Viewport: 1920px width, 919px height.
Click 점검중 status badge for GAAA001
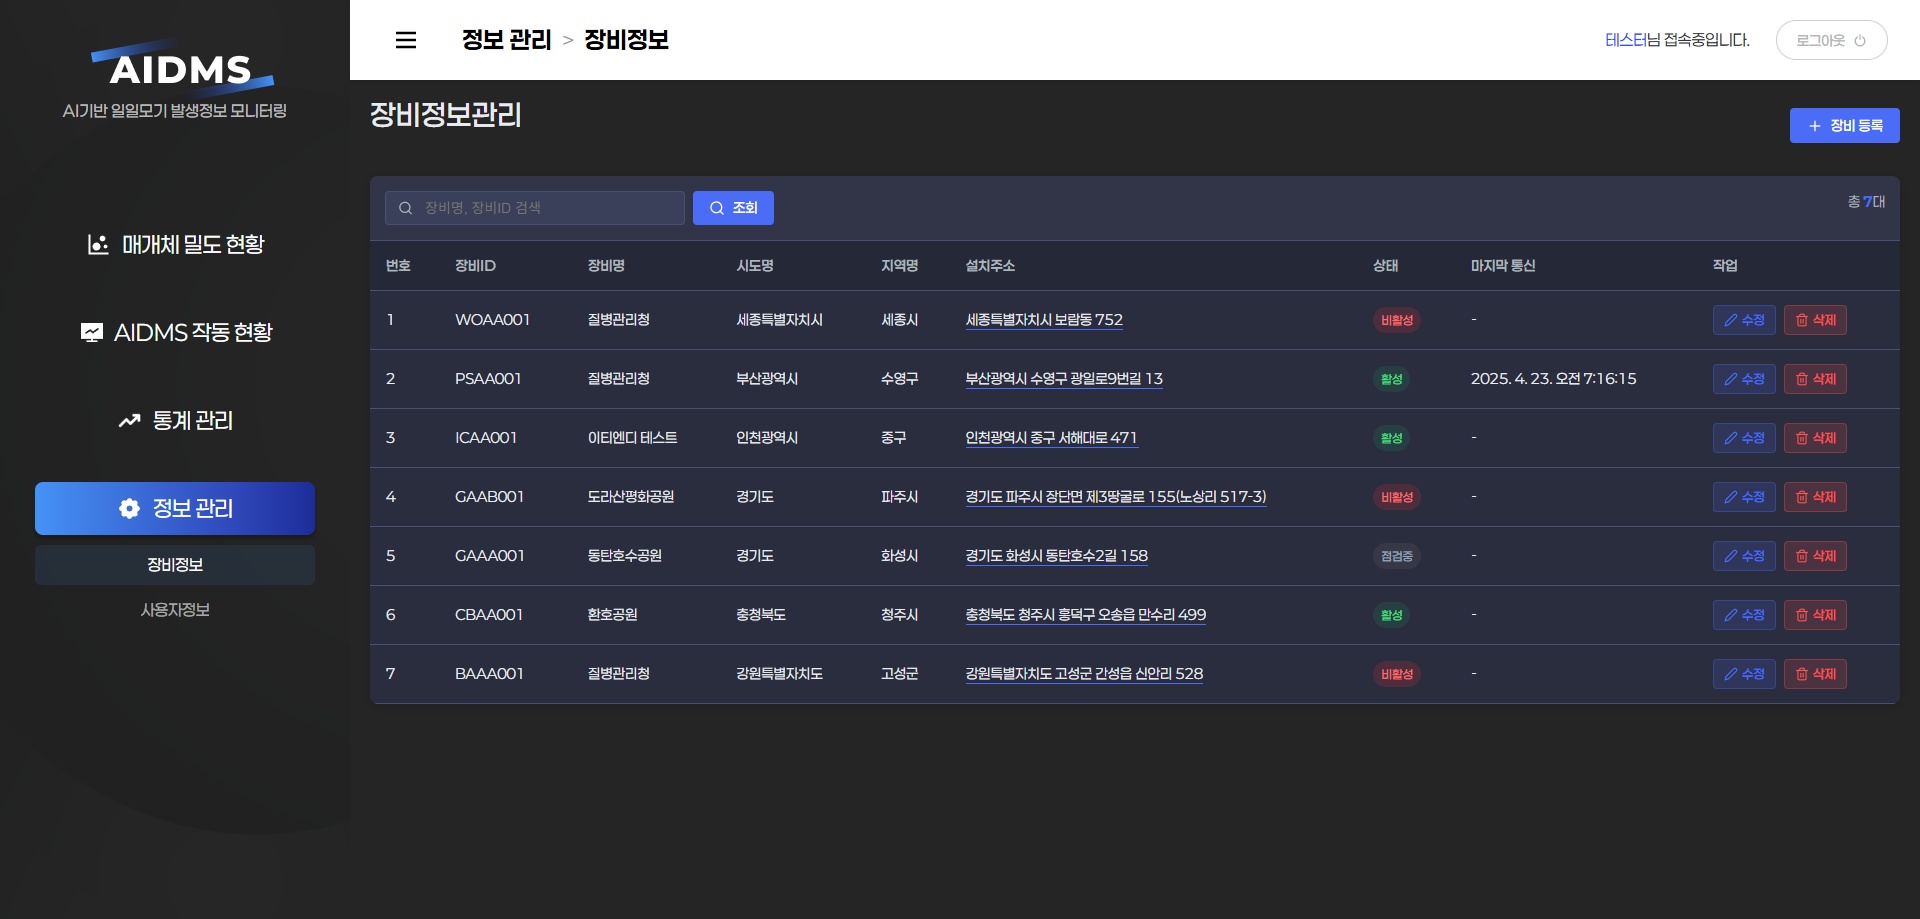[x=1397, y=556]
